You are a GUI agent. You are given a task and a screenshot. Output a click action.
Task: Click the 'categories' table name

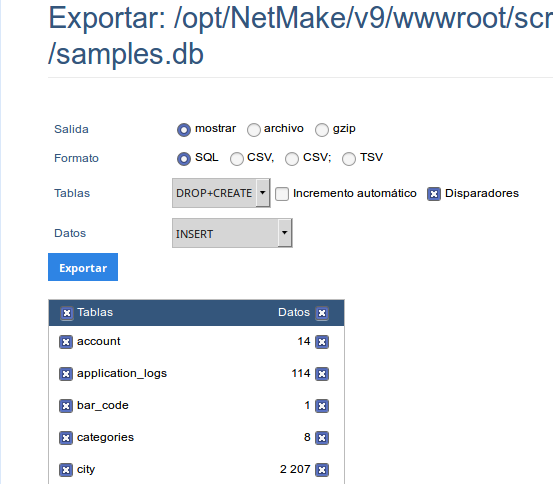coord(105,437)
